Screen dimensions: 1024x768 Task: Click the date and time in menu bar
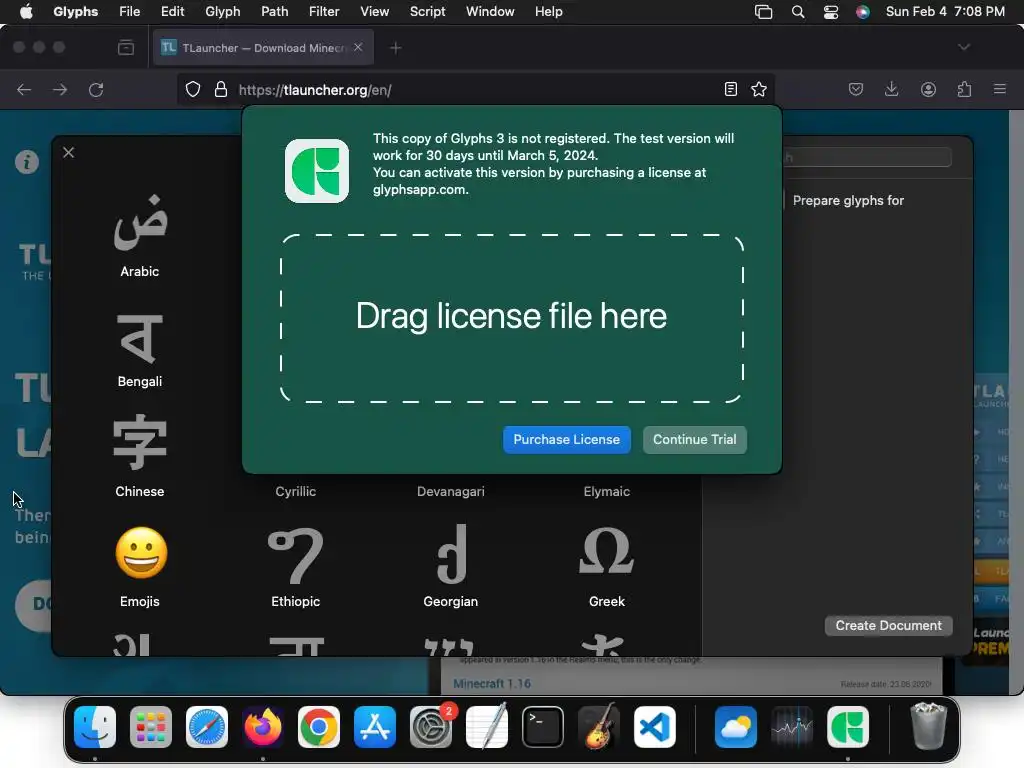pos(945,12)
